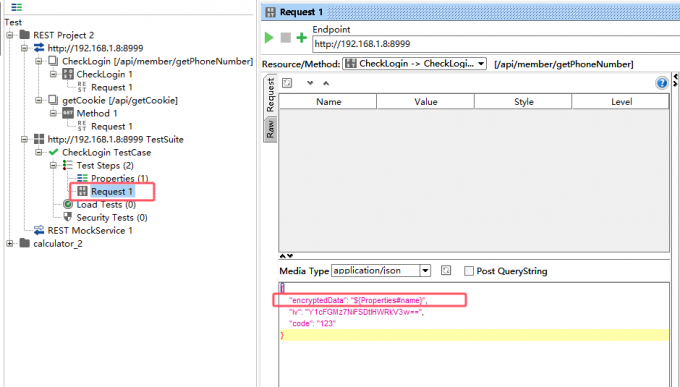Click the icon next to Media Type dropdown

(x=446, y=271)
